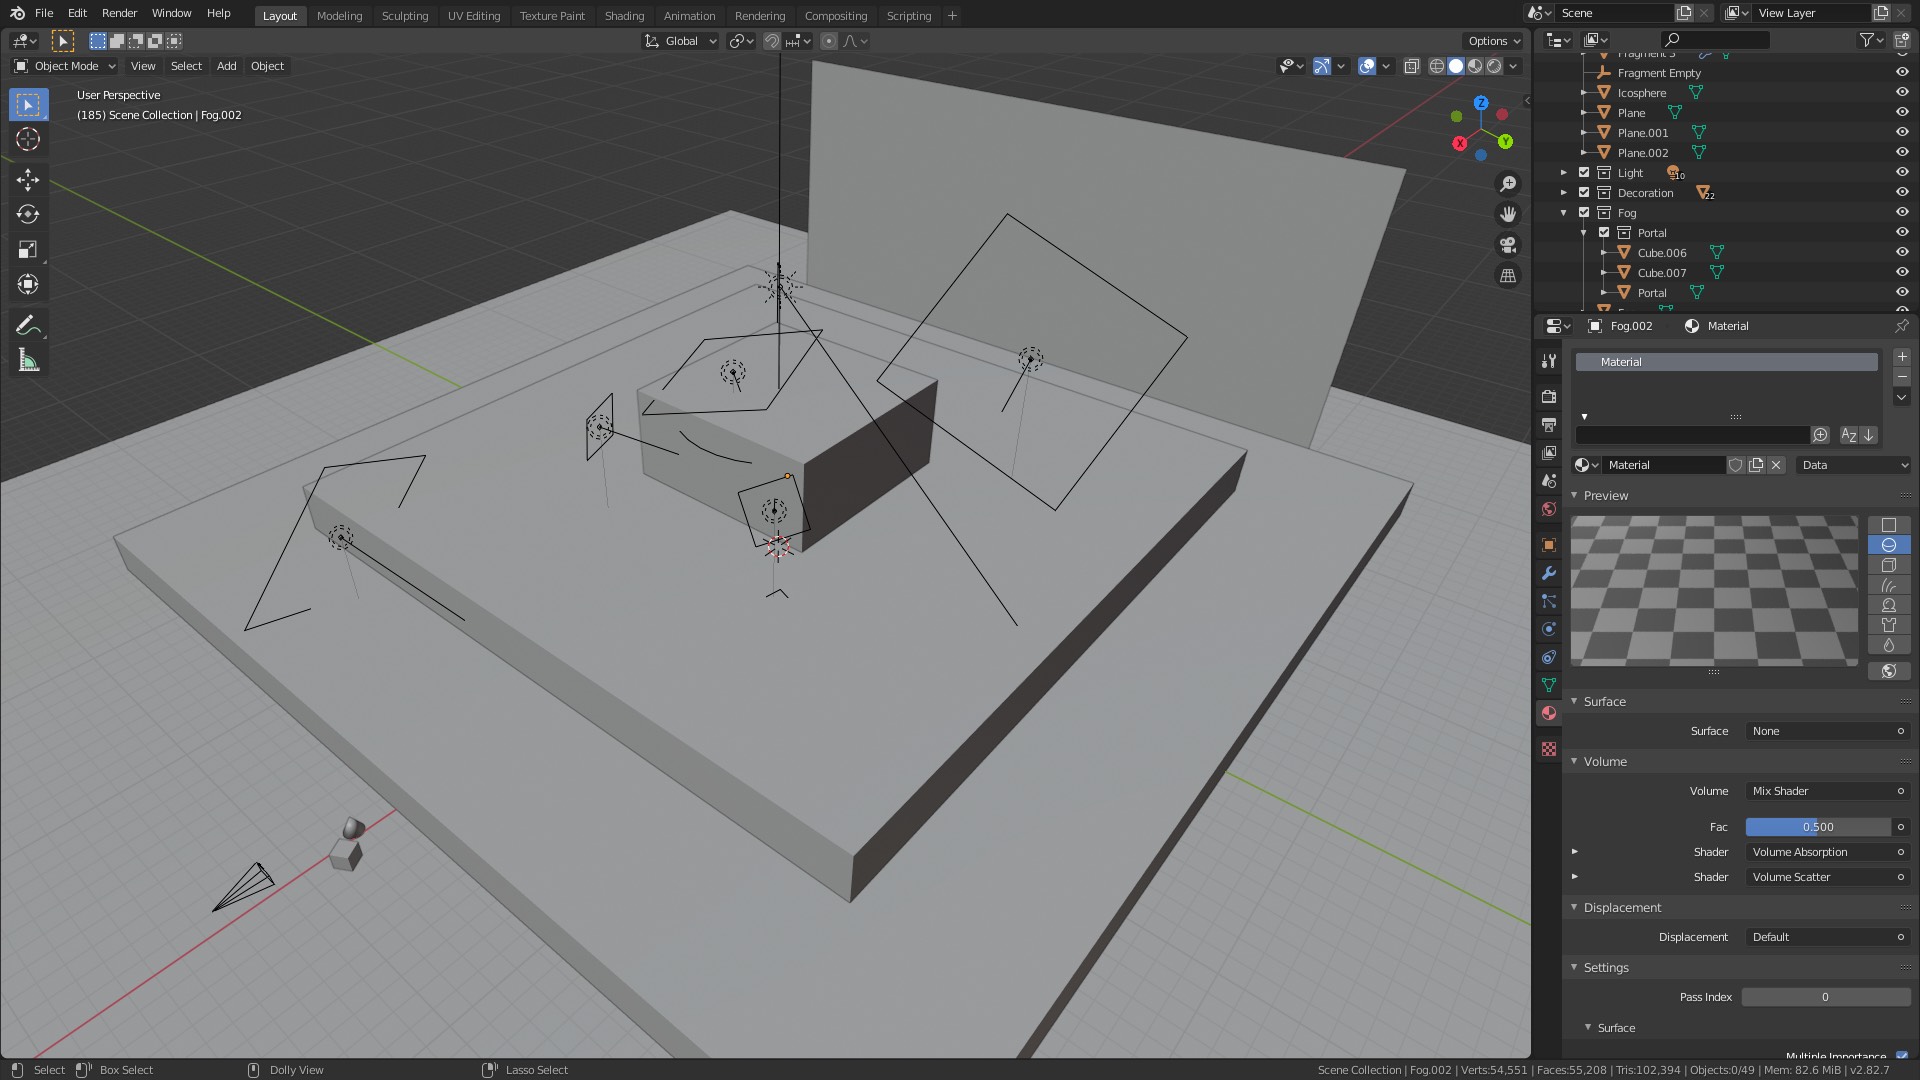Switch to the UV Editing workspace tab

click(x=473, y=15)
